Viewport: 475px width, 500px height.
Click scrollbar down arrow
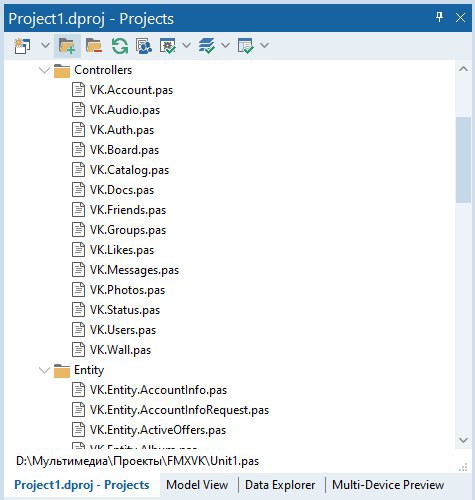(x=463, y=440)
